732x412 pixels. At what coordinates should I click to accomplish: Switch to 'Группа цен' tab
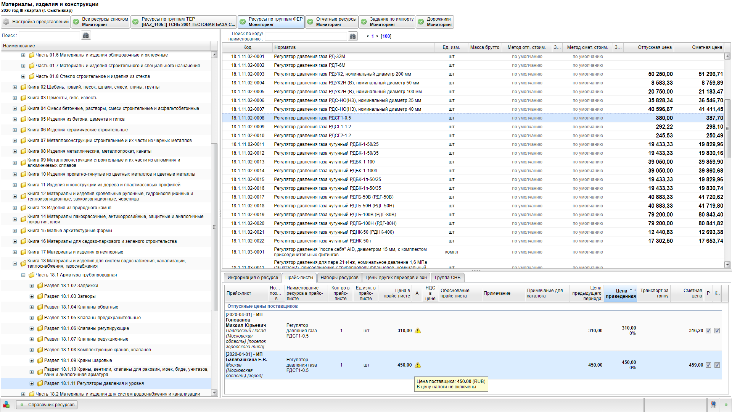tap(448, 278)
